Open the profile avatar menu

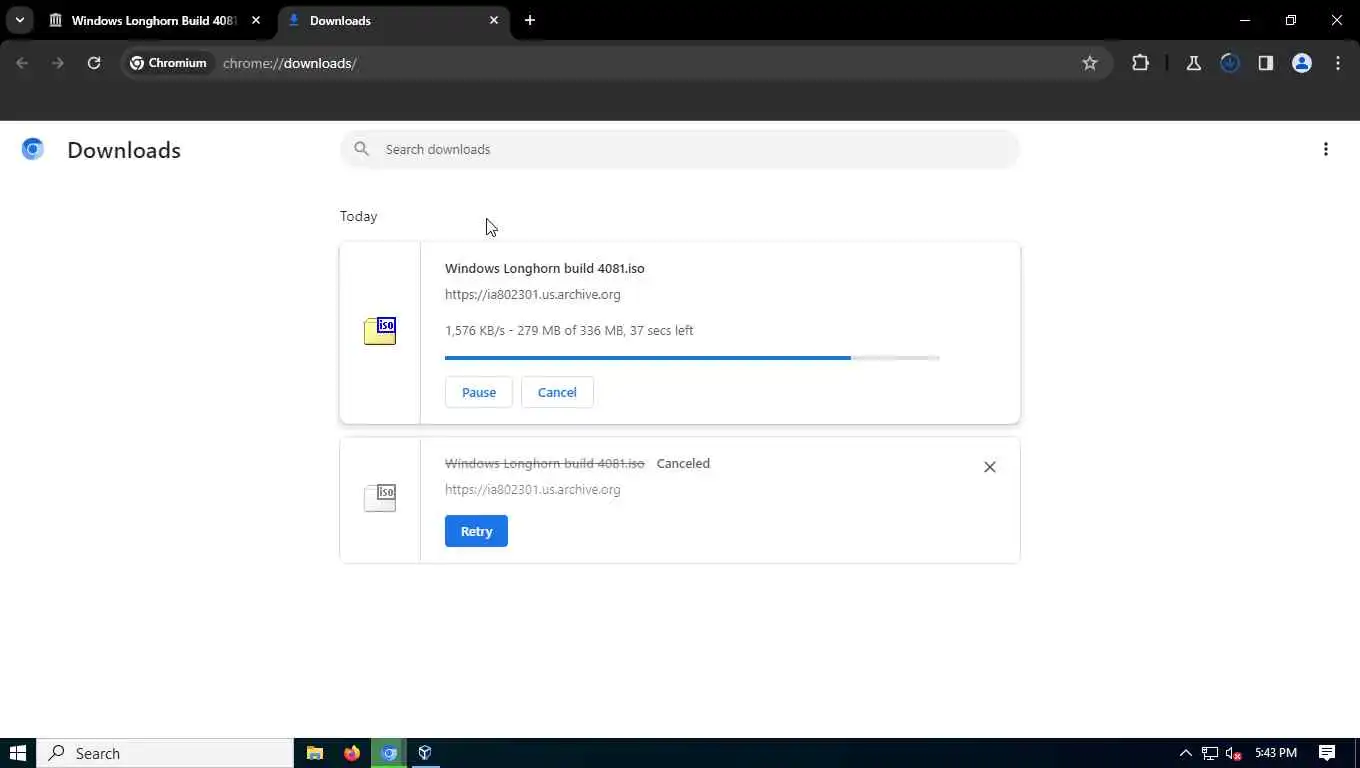[x=1302, y=63]
